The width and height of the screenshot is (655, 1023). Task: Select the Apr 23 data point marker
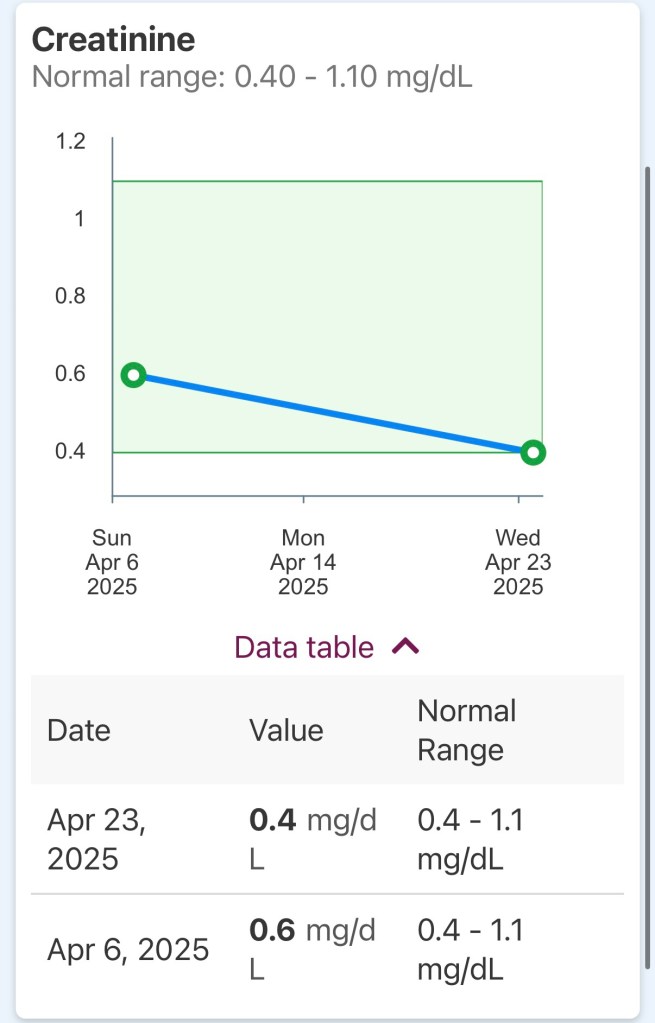[533, 452]
